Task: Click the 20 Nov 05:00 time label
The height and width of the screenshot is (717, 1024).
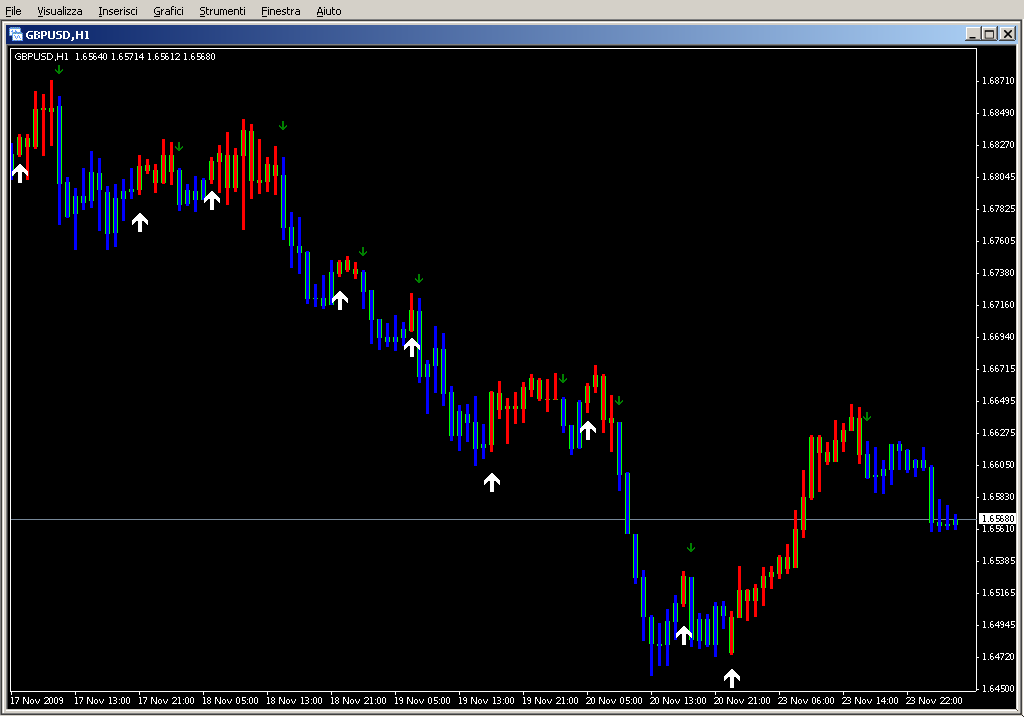Action: tap(614, 701)
